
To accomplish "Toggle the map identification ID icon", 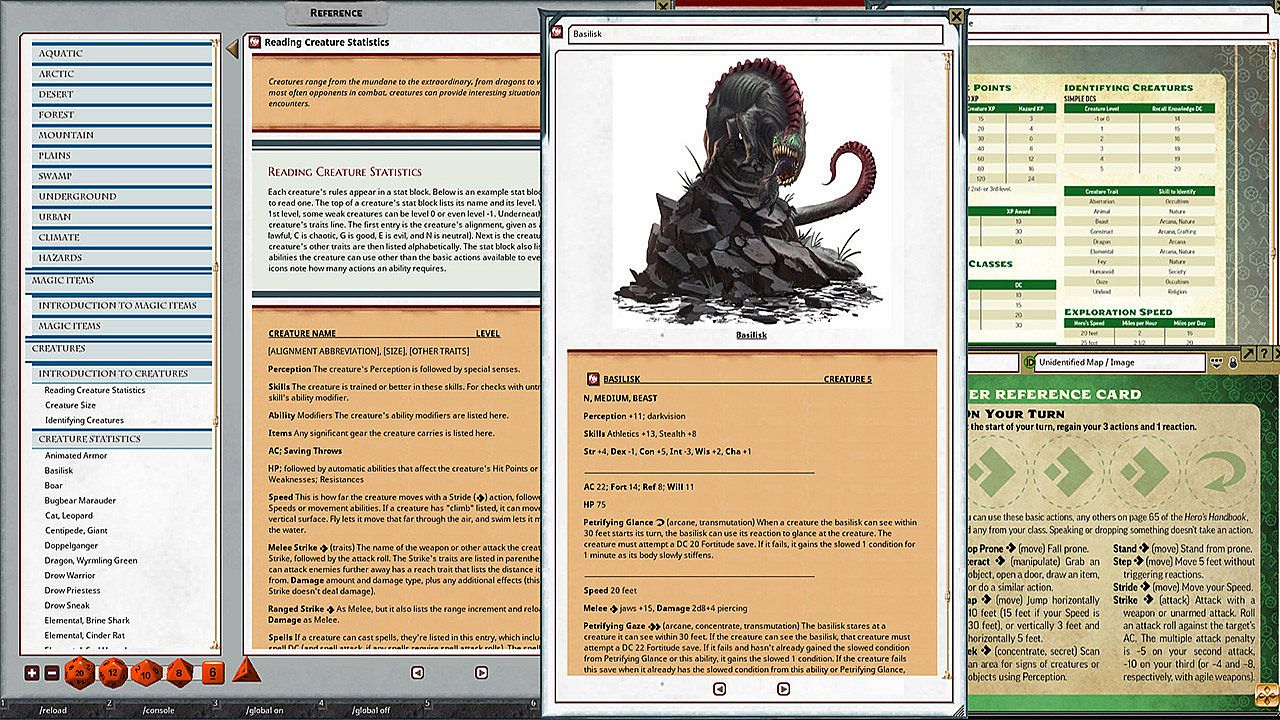I will (x=1030, y=362).
